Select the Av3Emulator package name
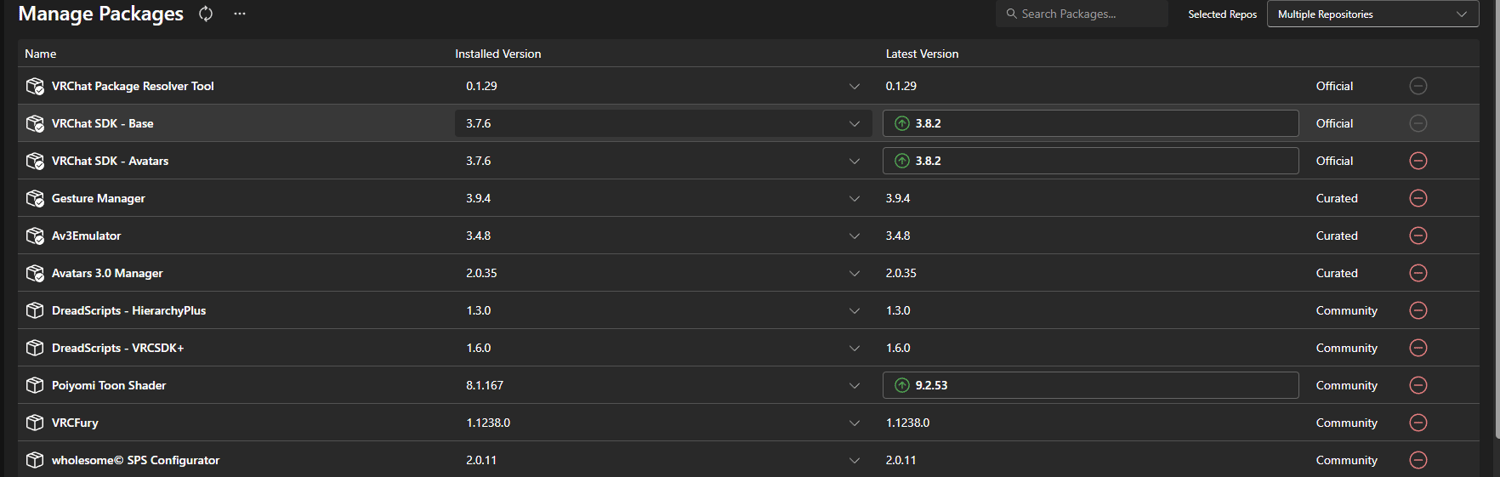Screen dimensions: 1500x477 click(86, 236)
